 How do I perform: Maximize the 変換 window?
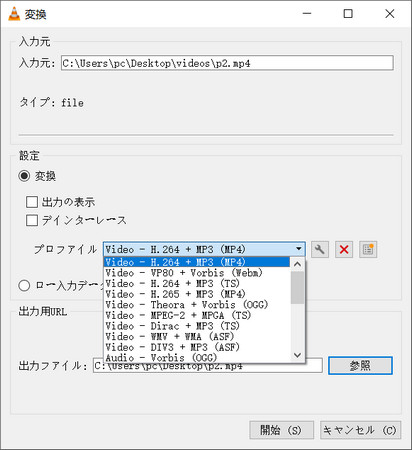coord(348,14)
